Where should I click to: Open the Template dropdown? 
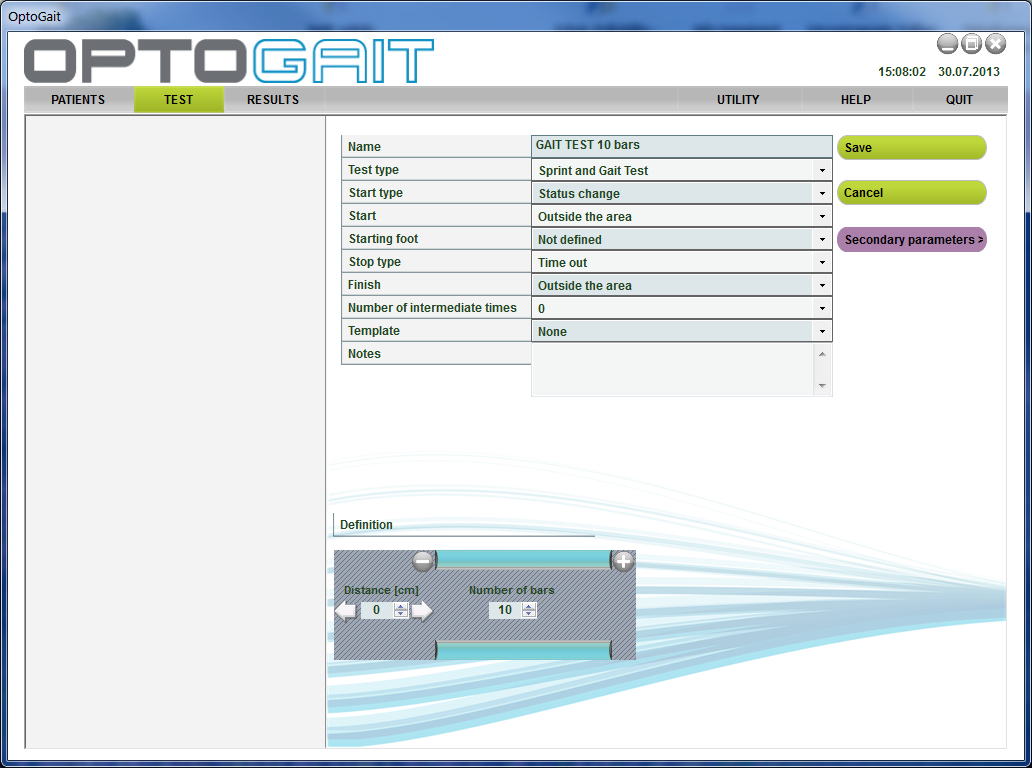(x=822, y=332)
